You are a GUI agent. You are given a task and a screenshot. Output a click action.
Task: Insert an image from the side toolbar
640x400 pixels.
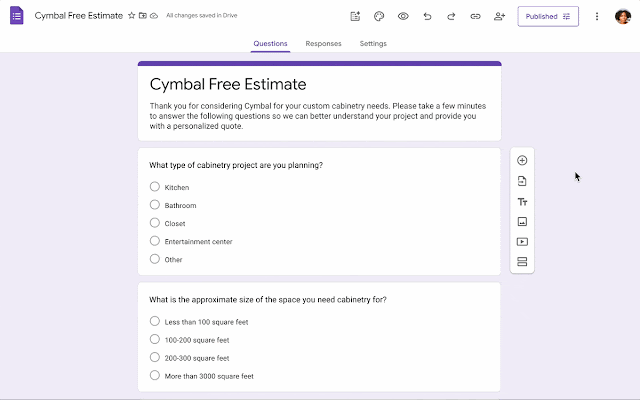click(522, 222)
